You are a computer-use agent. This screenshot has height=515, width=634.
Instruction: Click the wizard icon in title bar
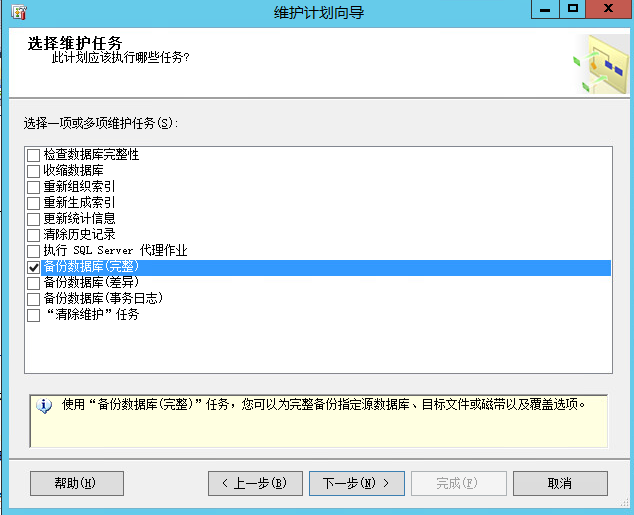18,12
